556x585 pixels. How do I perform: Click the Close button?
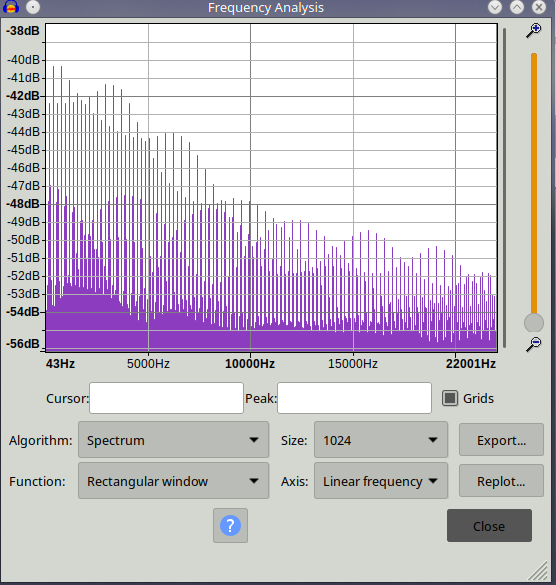click(489, 526)
